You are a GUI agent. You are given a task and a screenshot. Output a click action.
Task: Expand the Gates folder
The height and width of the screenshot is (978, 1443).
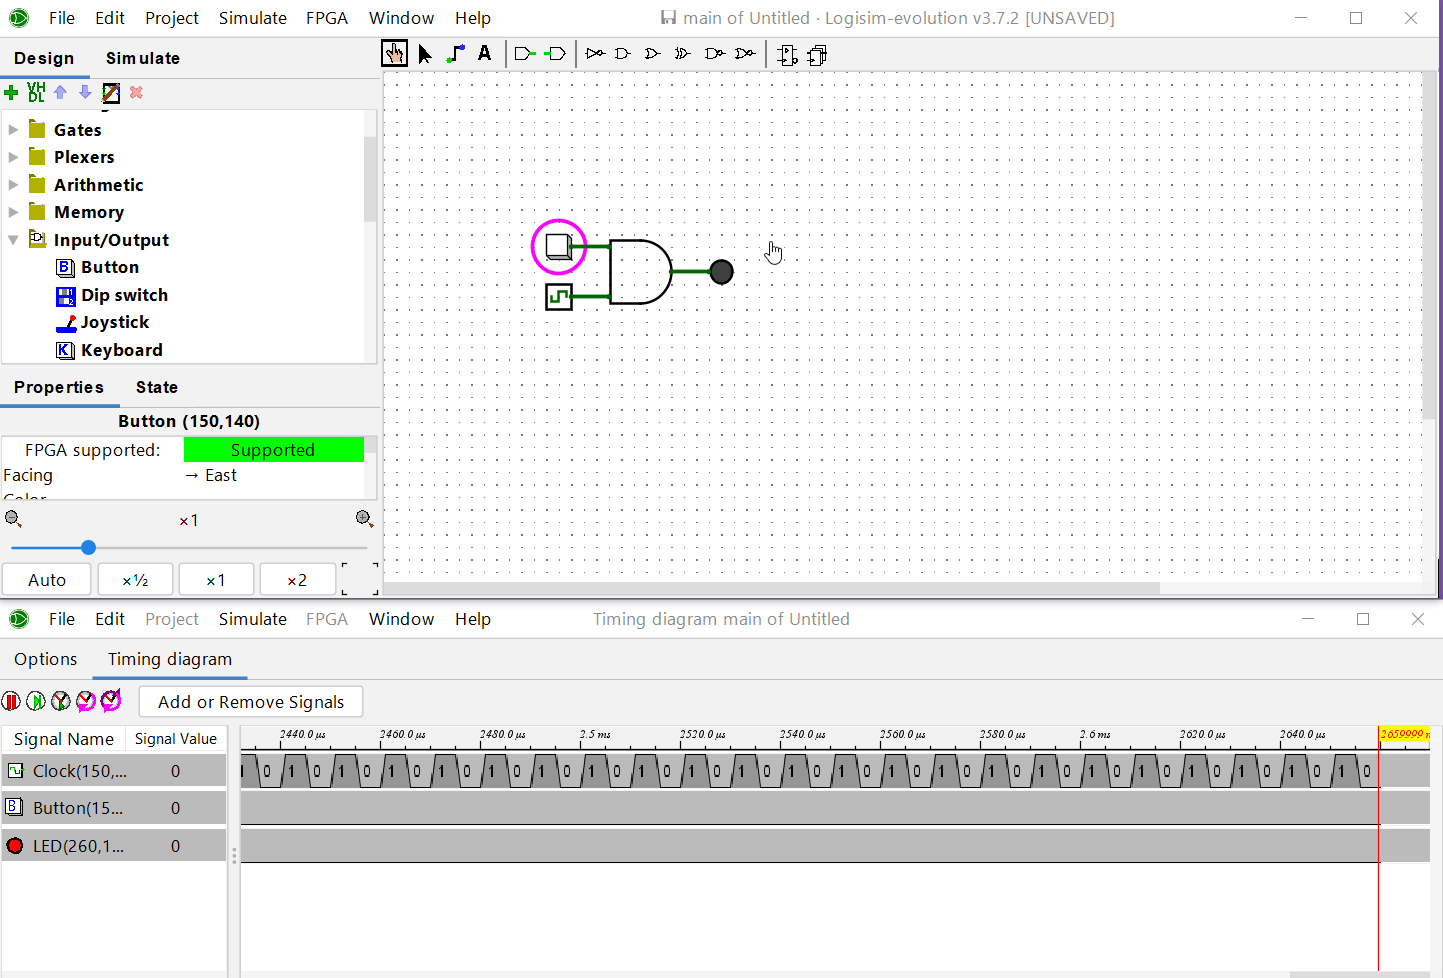[x=13, y=130]
